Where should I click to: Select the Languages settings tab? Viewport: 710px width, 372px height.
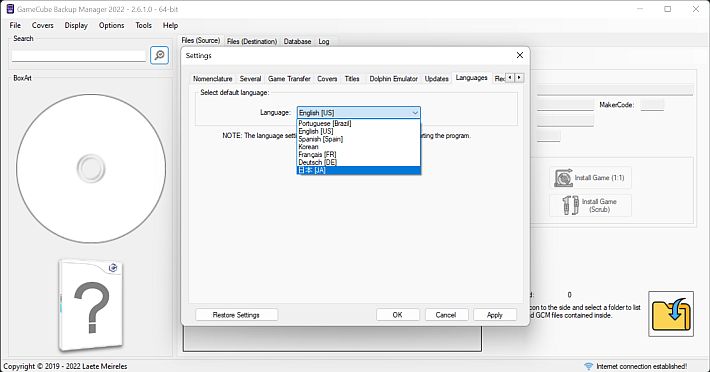pyautogui.click(x=471, y=78)
